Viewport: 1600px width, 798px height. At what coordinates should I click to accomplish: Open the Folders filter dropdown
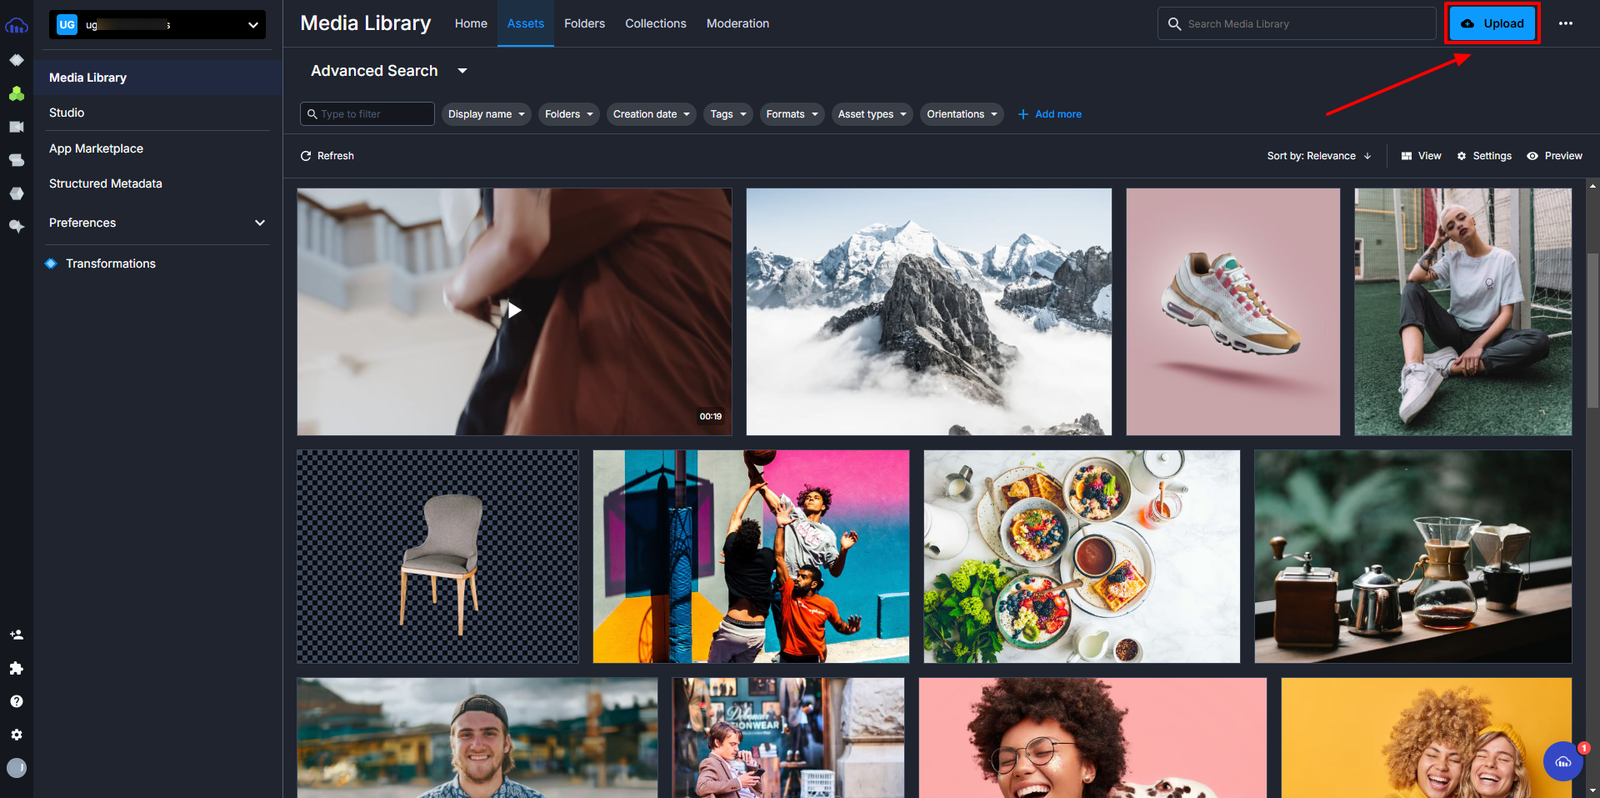point(569,114)
